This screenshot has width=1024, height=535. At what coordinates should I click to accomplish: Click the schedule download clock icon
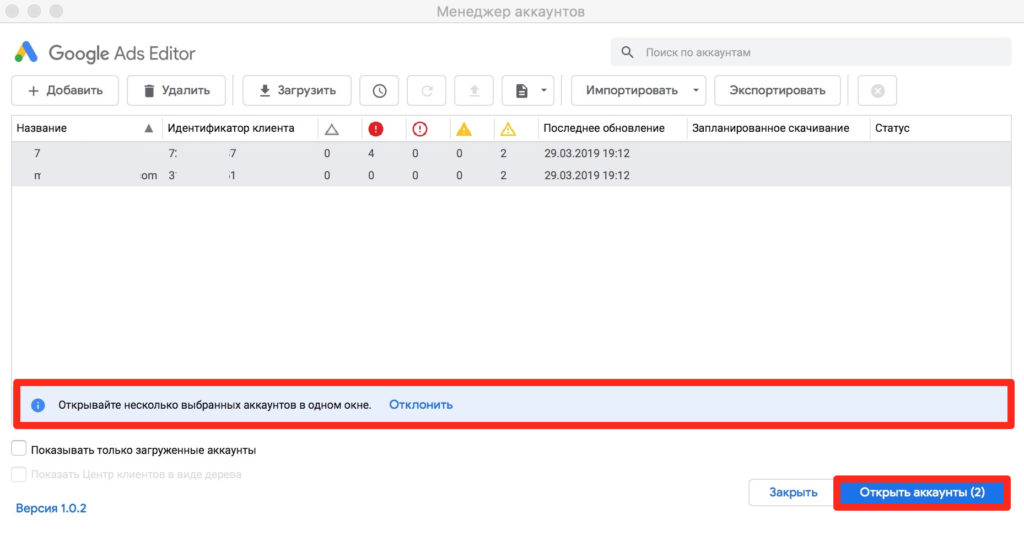pyautogui.click(x=380, y=91)
